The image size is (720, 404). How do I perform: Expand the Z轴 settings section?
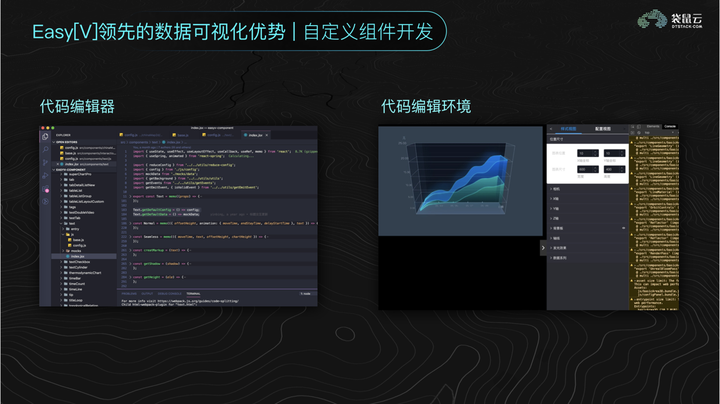click(588, 218)
